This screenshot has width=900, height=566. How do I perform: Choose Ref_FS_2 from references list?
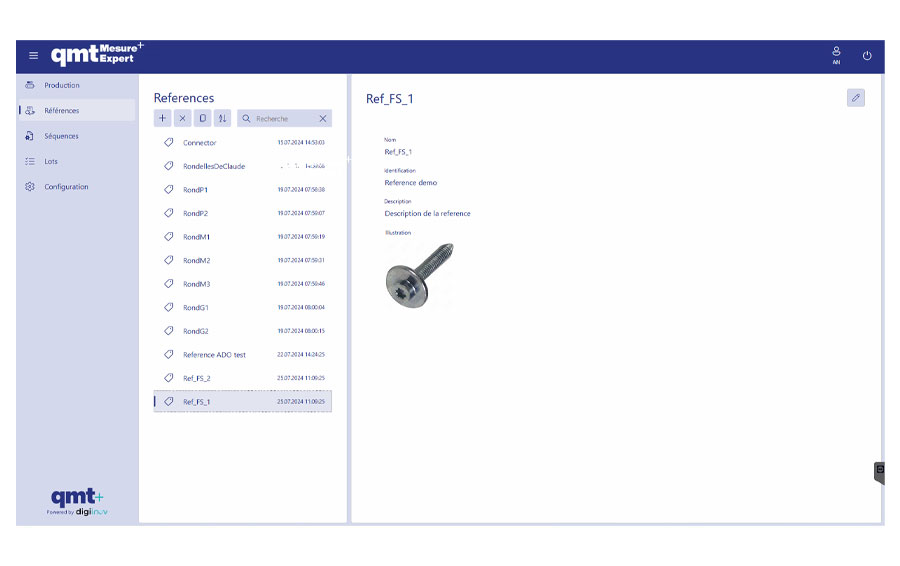(x=197, y=378)
